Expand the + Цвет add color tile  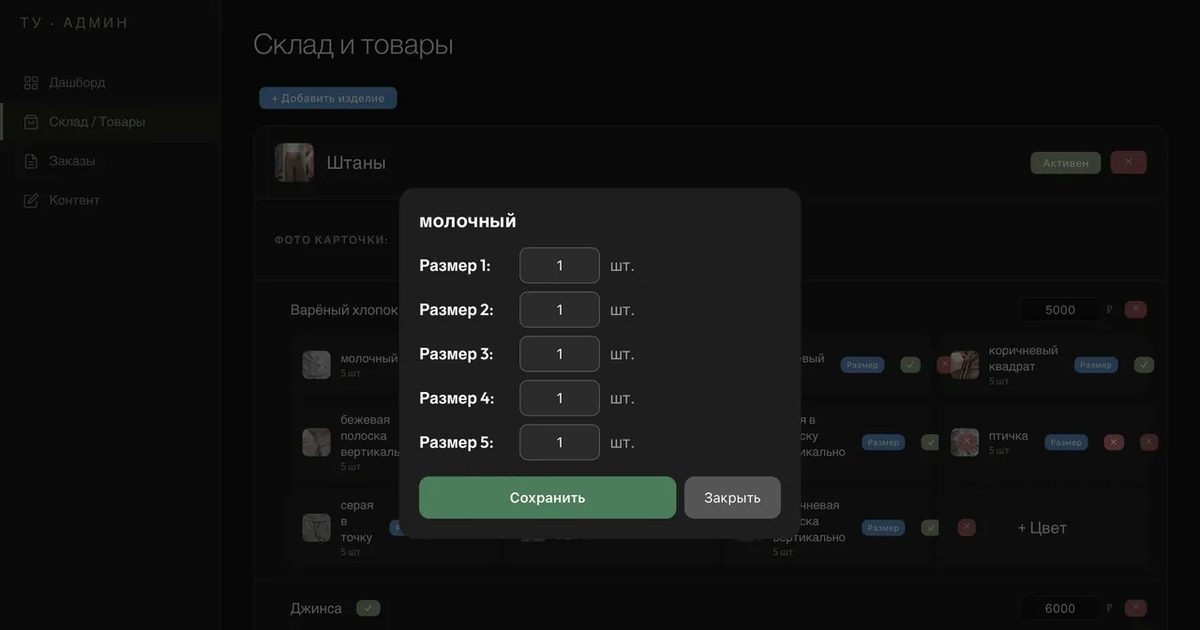1042,528
